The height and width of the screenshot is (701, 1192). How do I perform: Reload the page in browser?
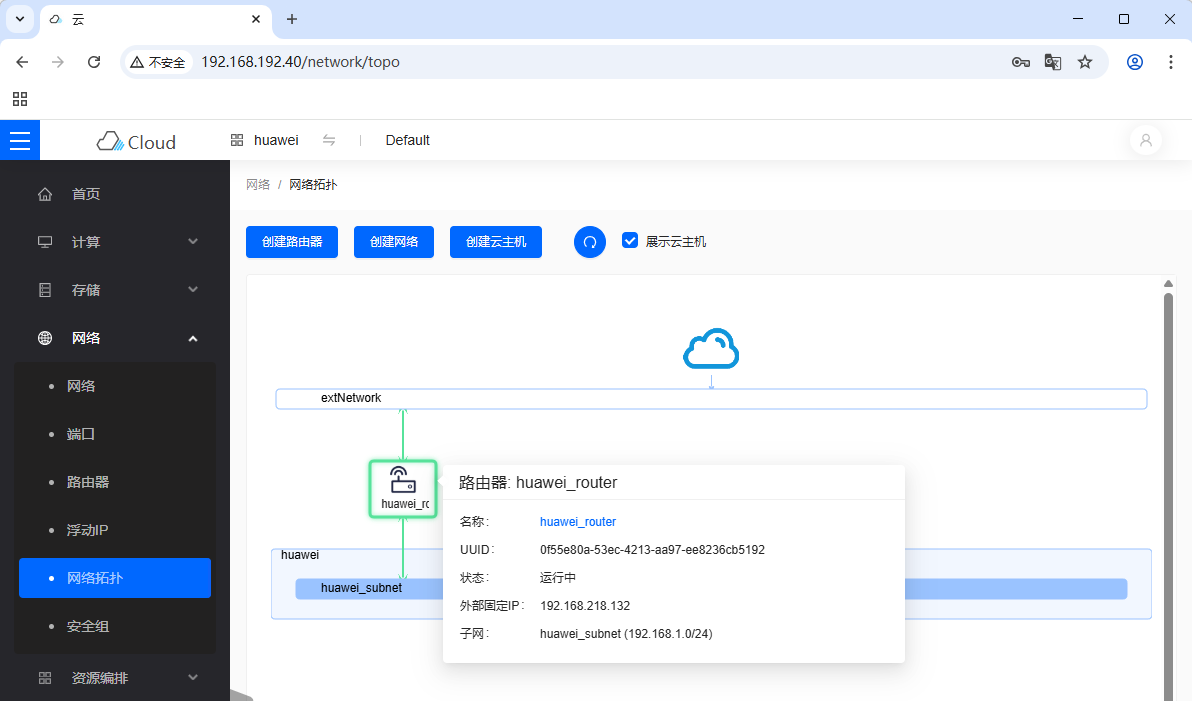tap(94, 62)
